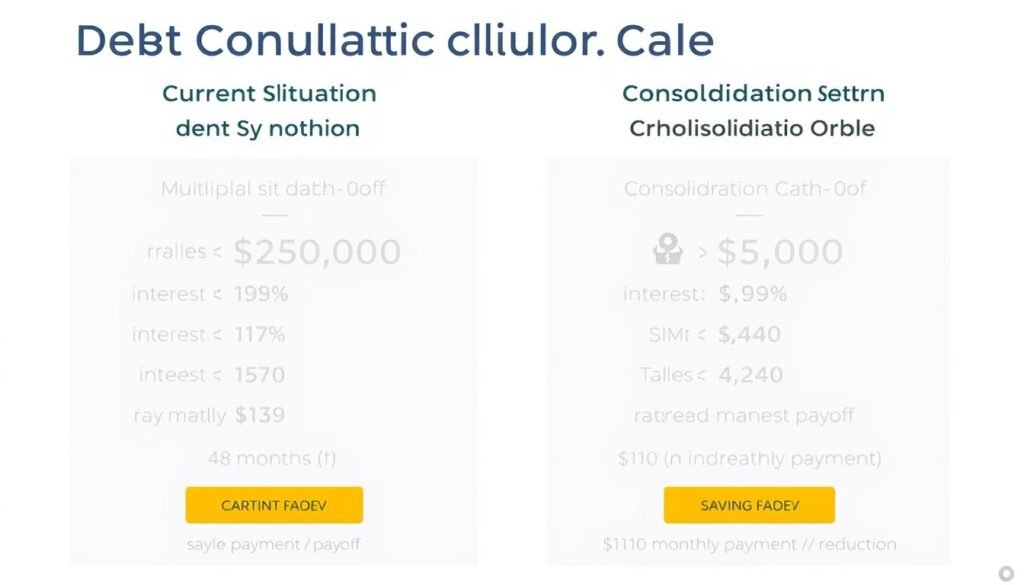Image resolution: width=1024 pixels, height=585 pixels.
Task: Select the 48 months (f) term indicator
Action: pyautogui.click(x=274, y=458)
